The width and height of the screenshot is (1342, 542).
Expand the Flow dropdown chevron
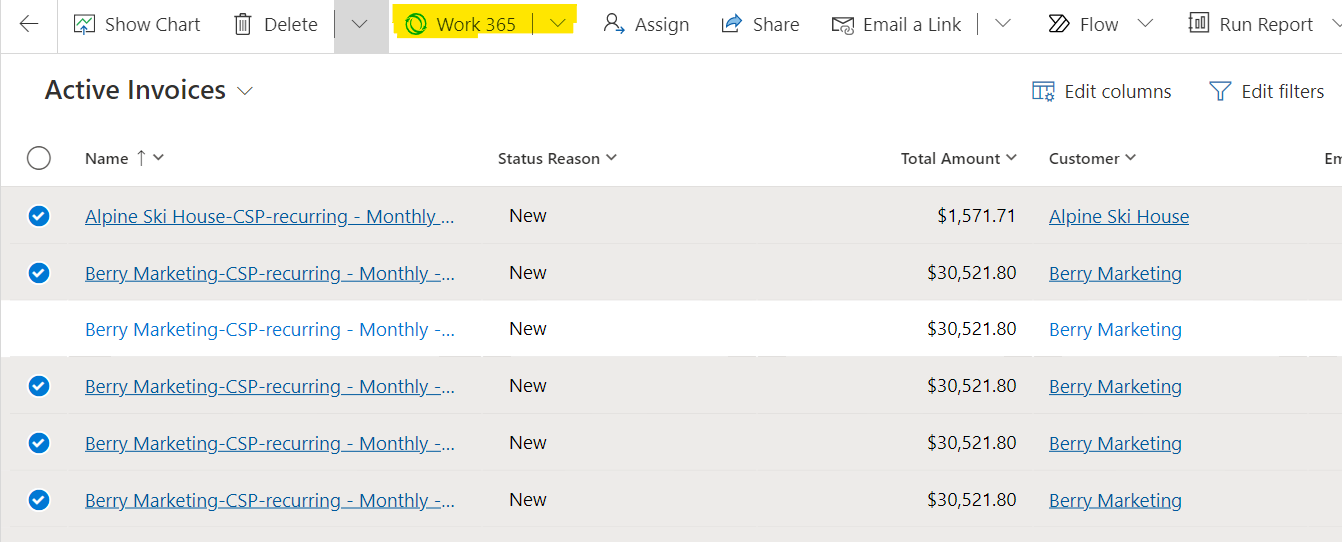click(1146, 24)
